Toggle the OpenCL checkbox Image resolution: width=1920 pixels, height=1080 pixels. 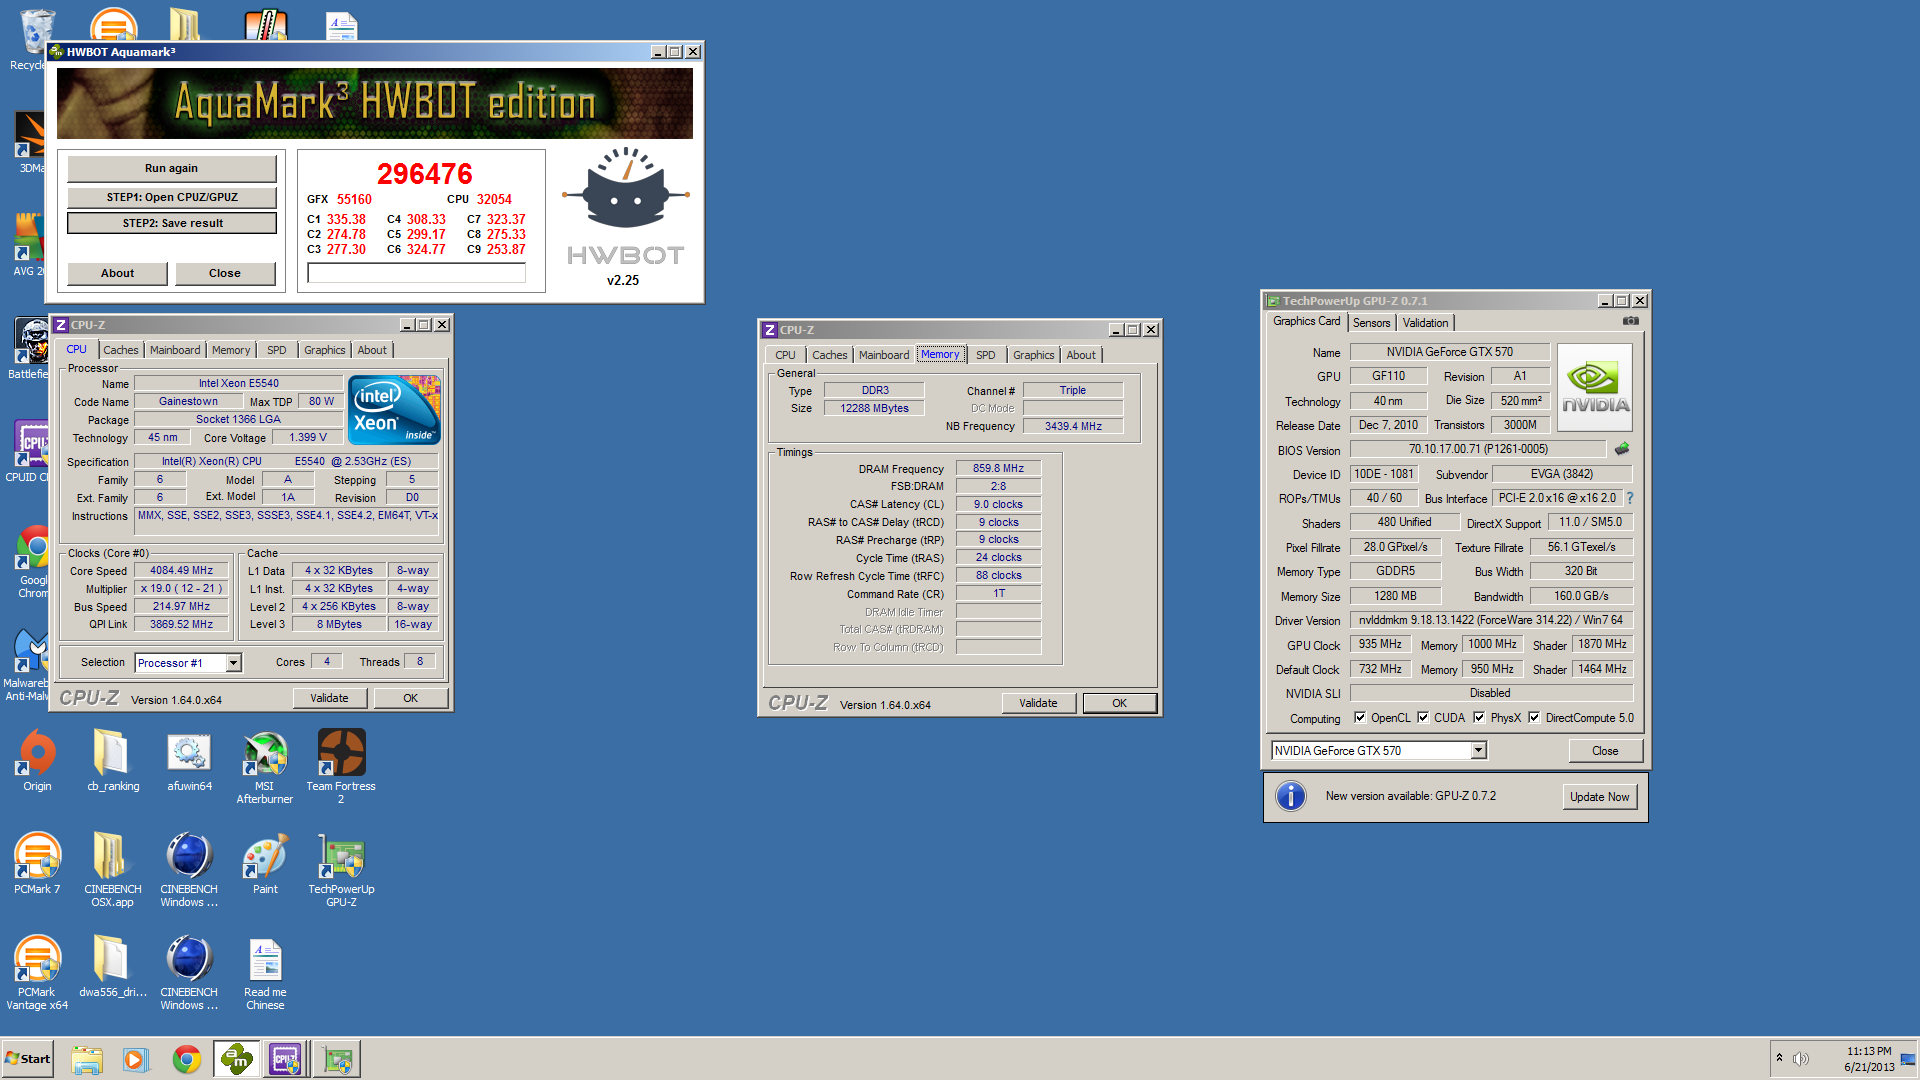pyautogui.click(x=1360, y=717)
